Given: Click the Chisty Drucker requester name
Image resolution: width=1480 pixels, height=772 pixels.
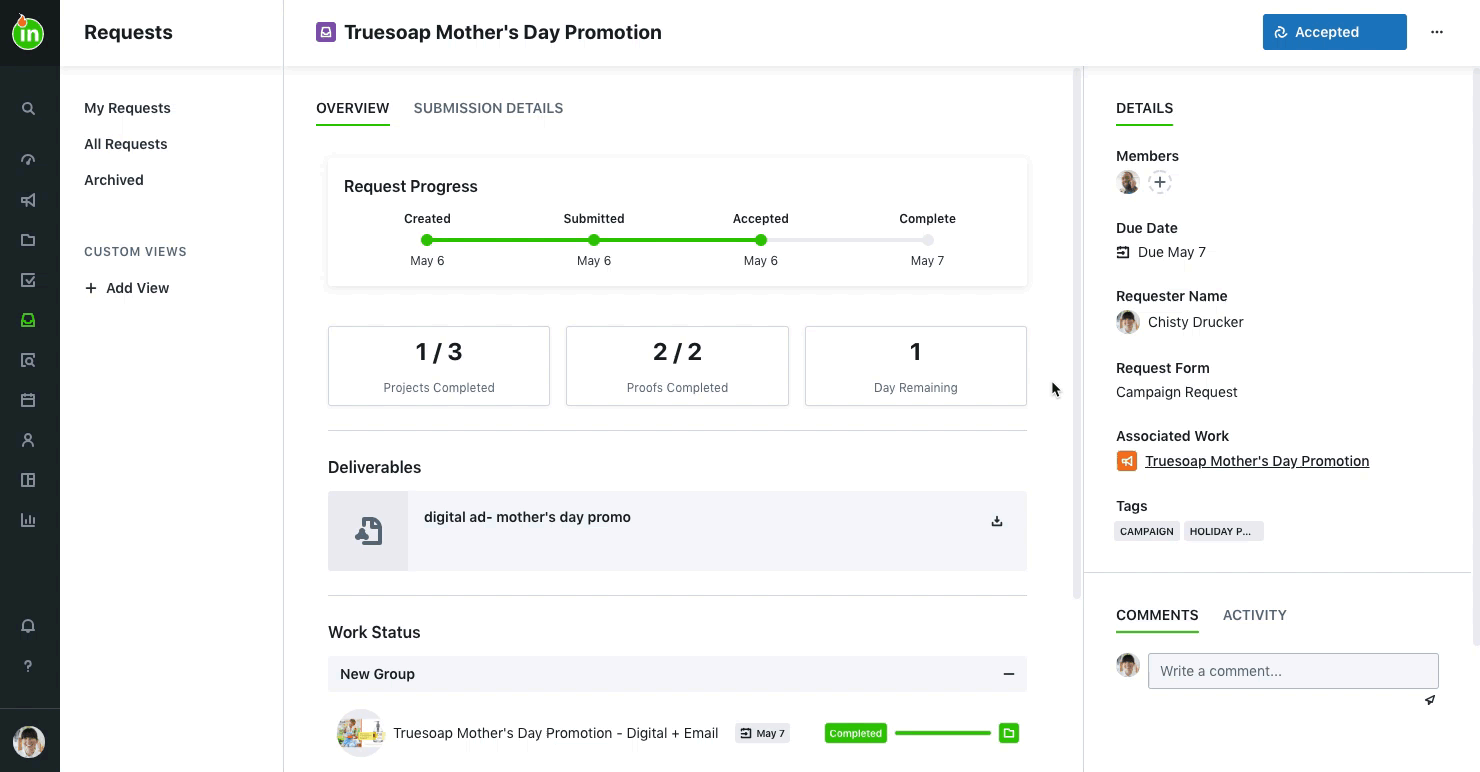Looking at the screenshot, I should (1195, 322).
